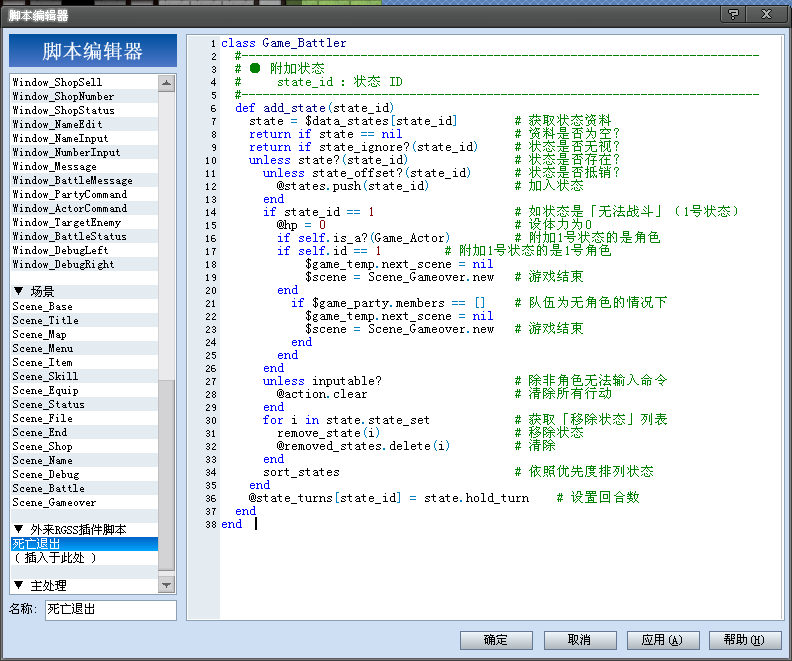Click the 取消 (Cancel) button

coord(580,640)
